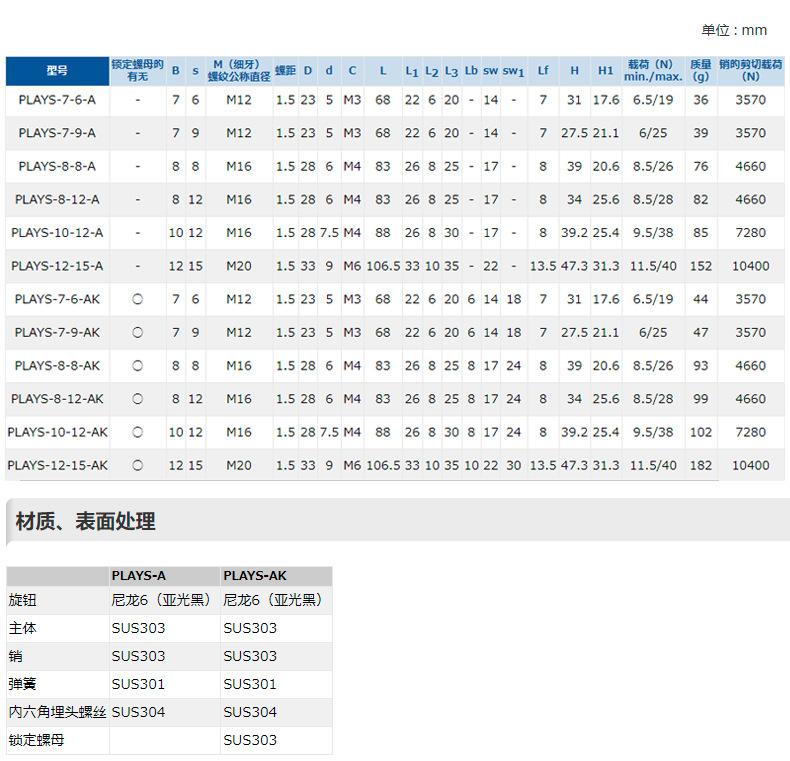Click the 材质、表面处理 section heading
The image size is (790, 761).
(86, 521)
